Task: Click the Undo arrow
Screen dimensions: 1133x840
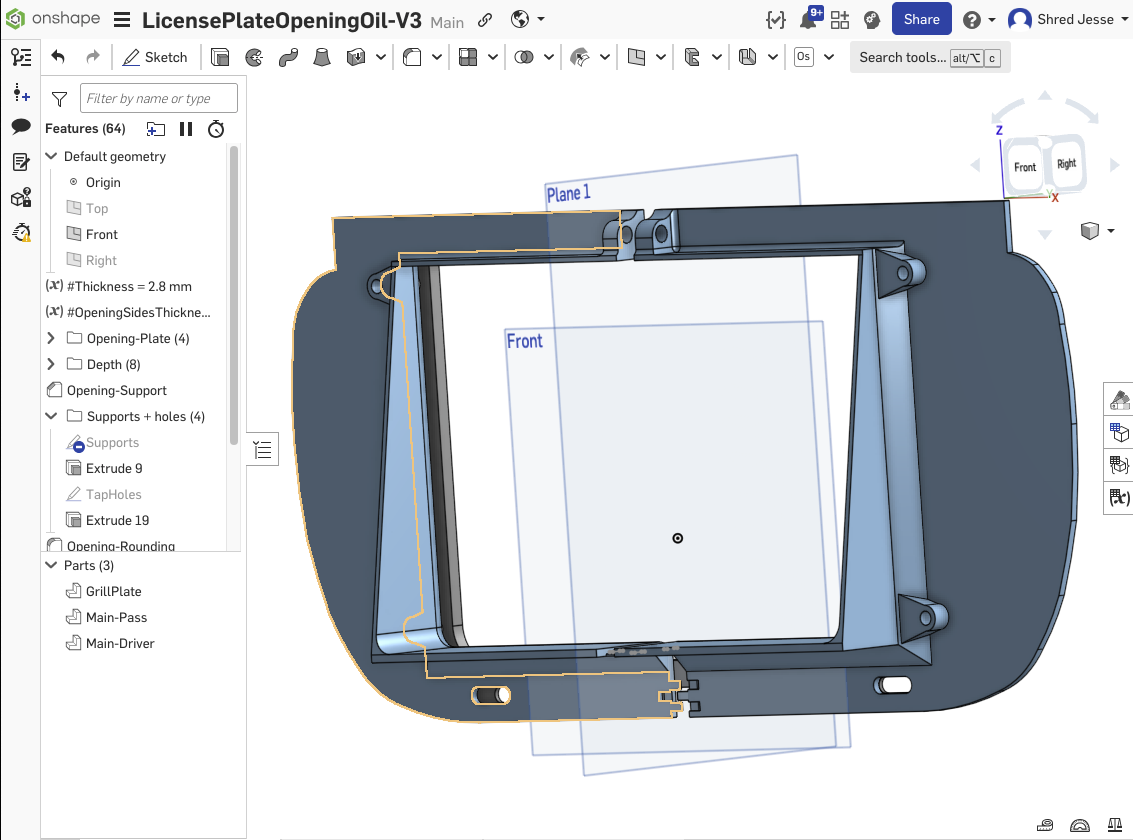Action: 58,58
